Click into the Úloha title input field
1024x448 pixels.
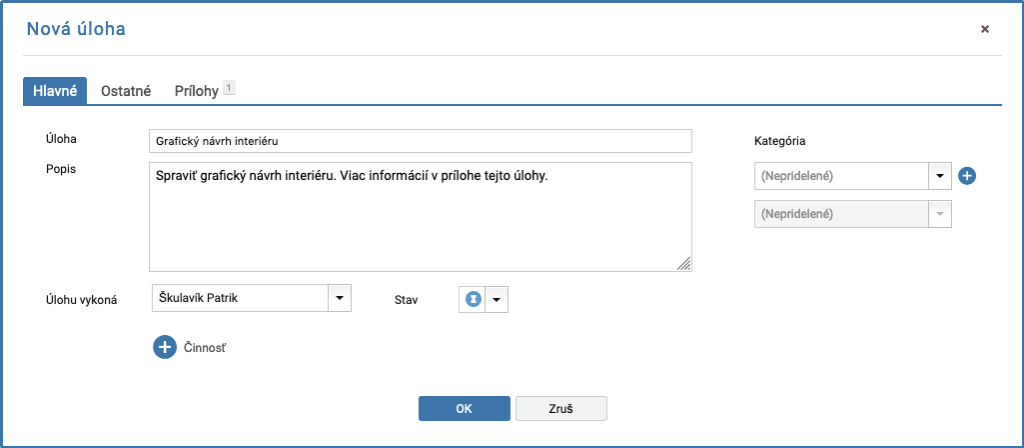[421, 140]
